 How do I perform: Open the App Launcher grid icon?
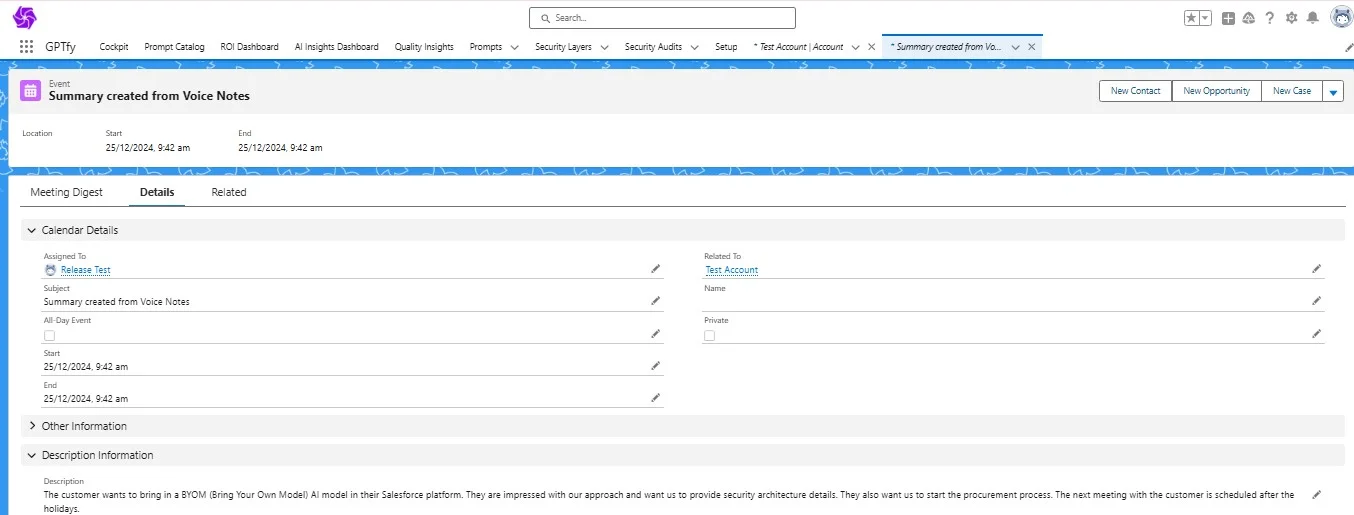point(27,47)
